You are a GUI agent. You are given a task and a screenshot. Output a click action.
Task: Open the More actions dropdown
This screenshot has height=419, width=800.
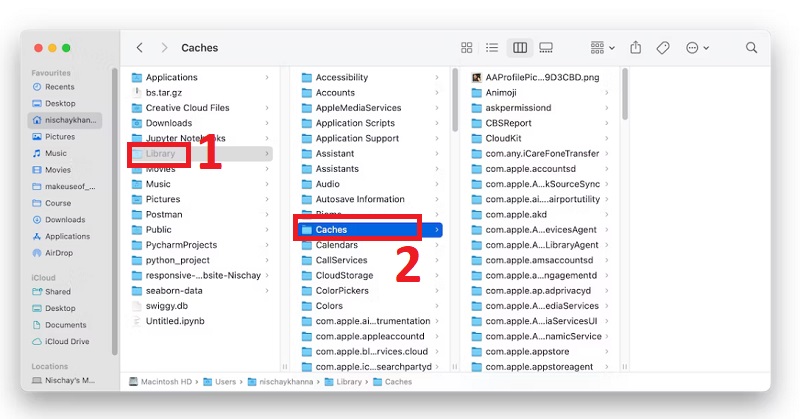697,48
